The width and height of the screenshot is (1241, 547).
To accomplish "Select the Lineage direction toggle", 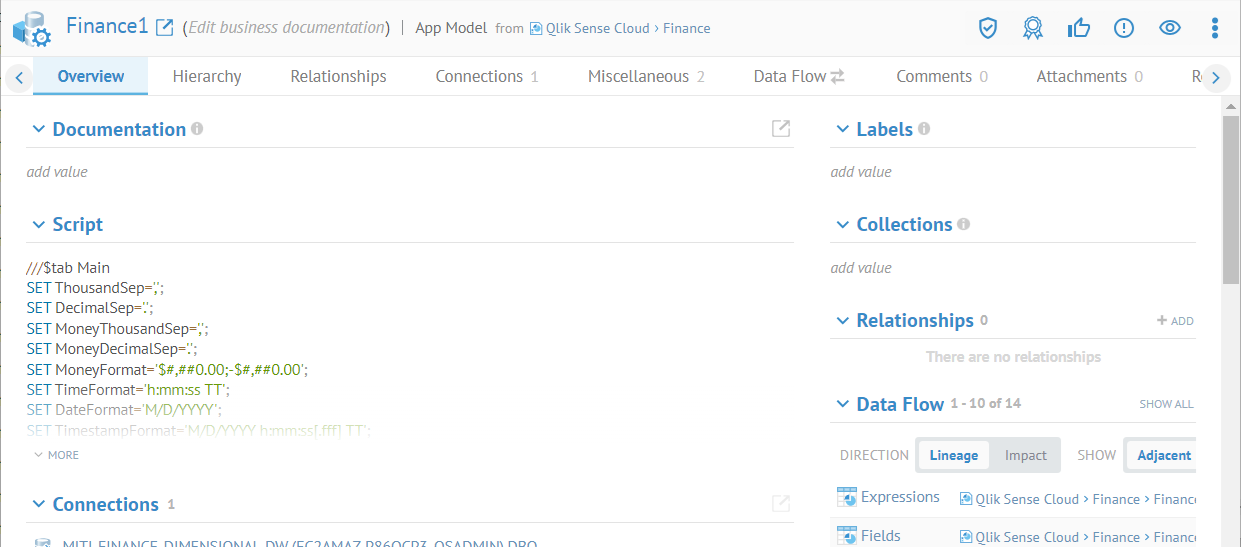I will (x=953, y=455).
